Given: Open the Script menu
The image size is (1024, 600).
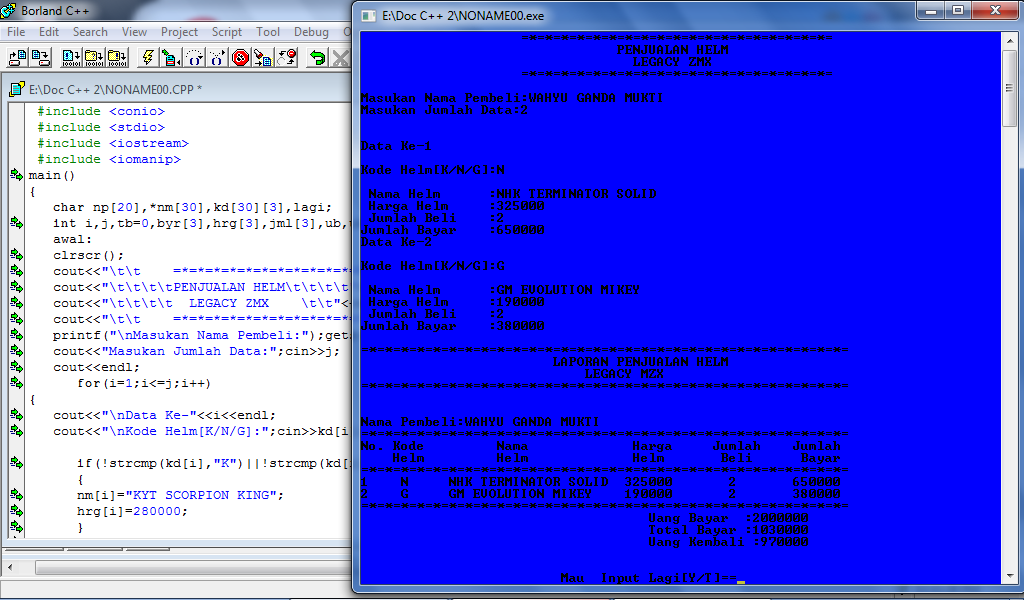Looking at the screenshot, I should pyautogui.click(x=227, y=32).
